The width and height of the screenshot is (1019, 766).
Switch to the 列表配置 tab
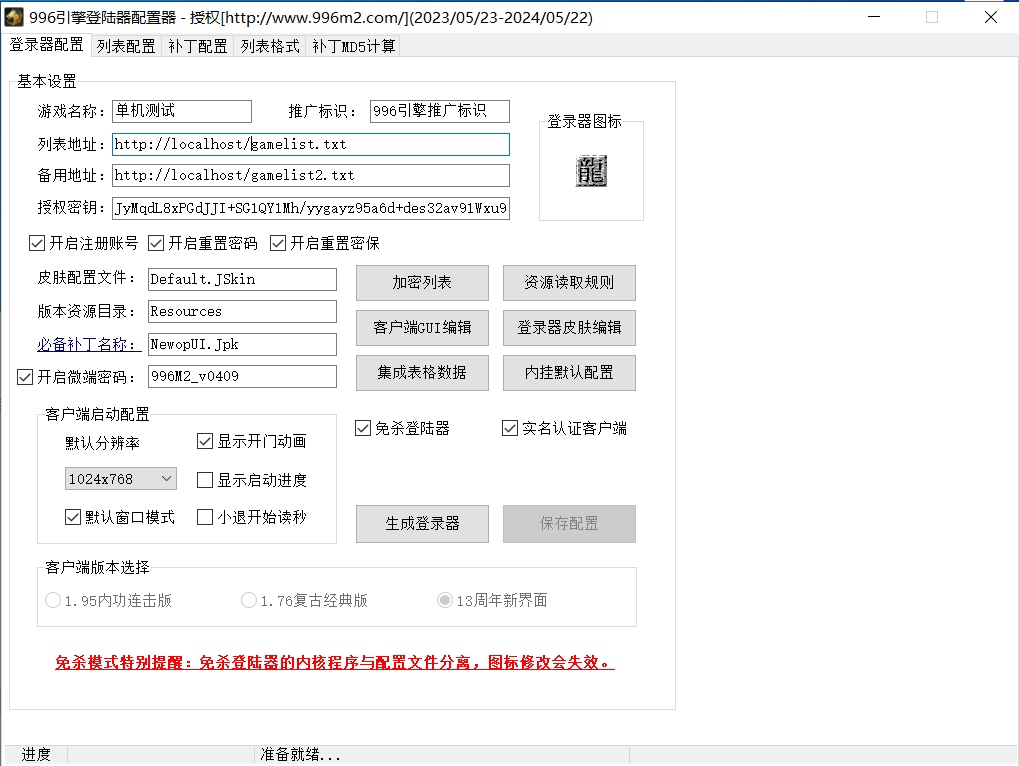pyautogui.click(x=126, y=46)
